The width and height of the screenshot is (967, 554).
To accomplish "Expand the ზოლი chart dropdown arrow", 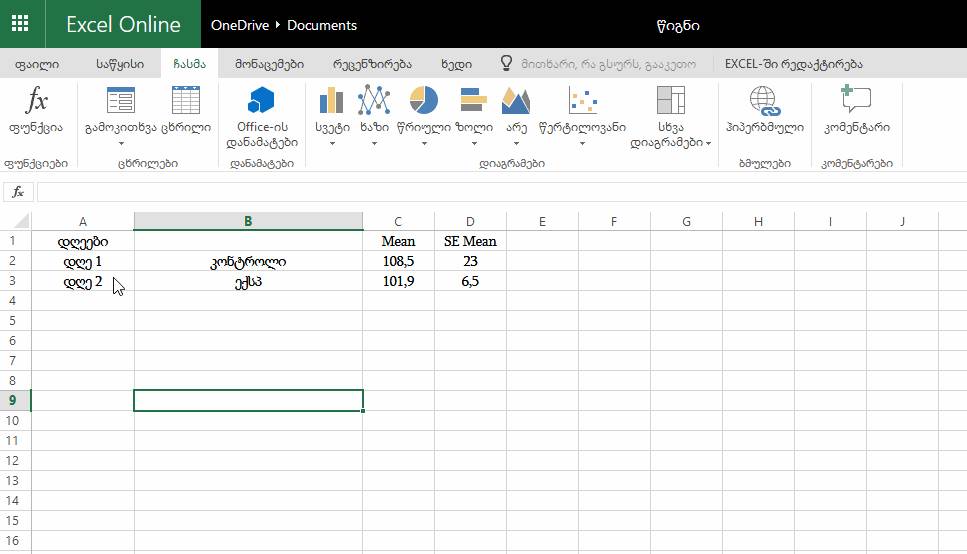I will point(474,144).
